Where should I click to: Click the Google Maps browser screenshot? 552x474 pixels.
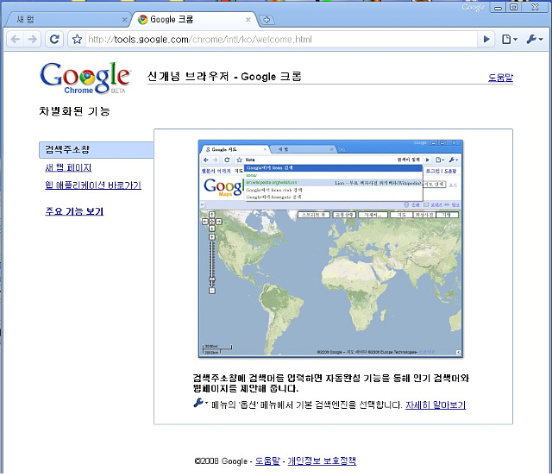[x=331, y=248]
